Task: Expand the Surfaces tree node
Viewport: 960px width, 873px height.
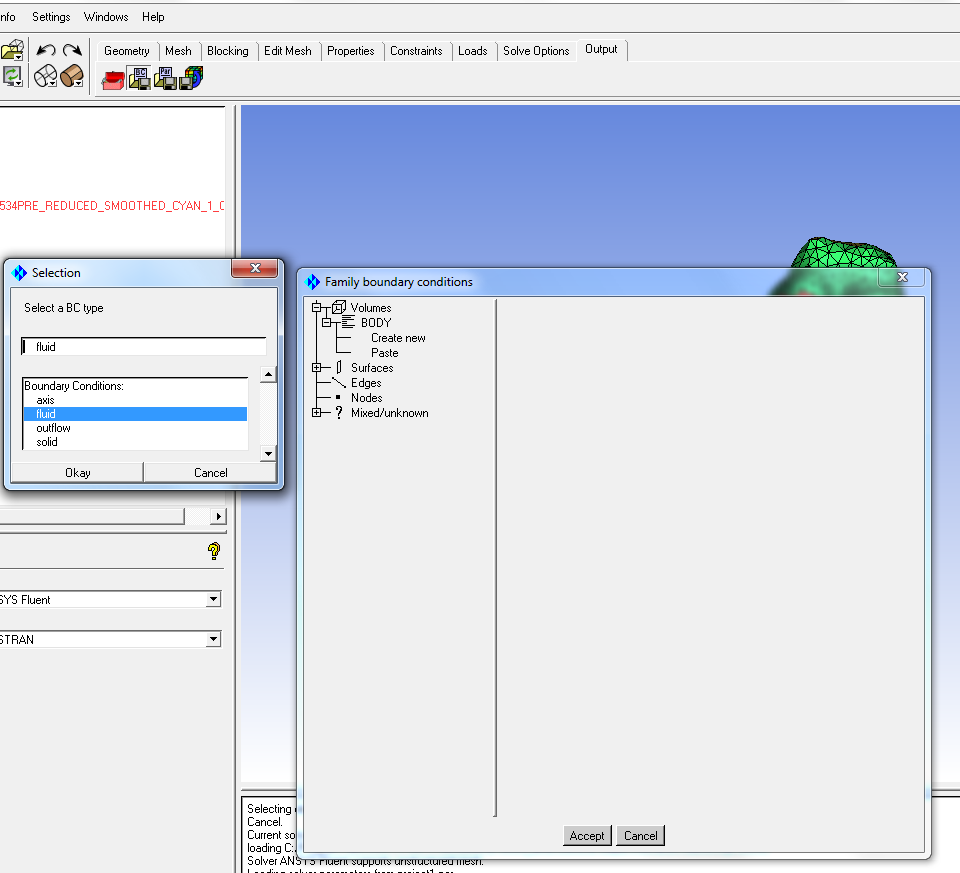Action: (317, 367)
